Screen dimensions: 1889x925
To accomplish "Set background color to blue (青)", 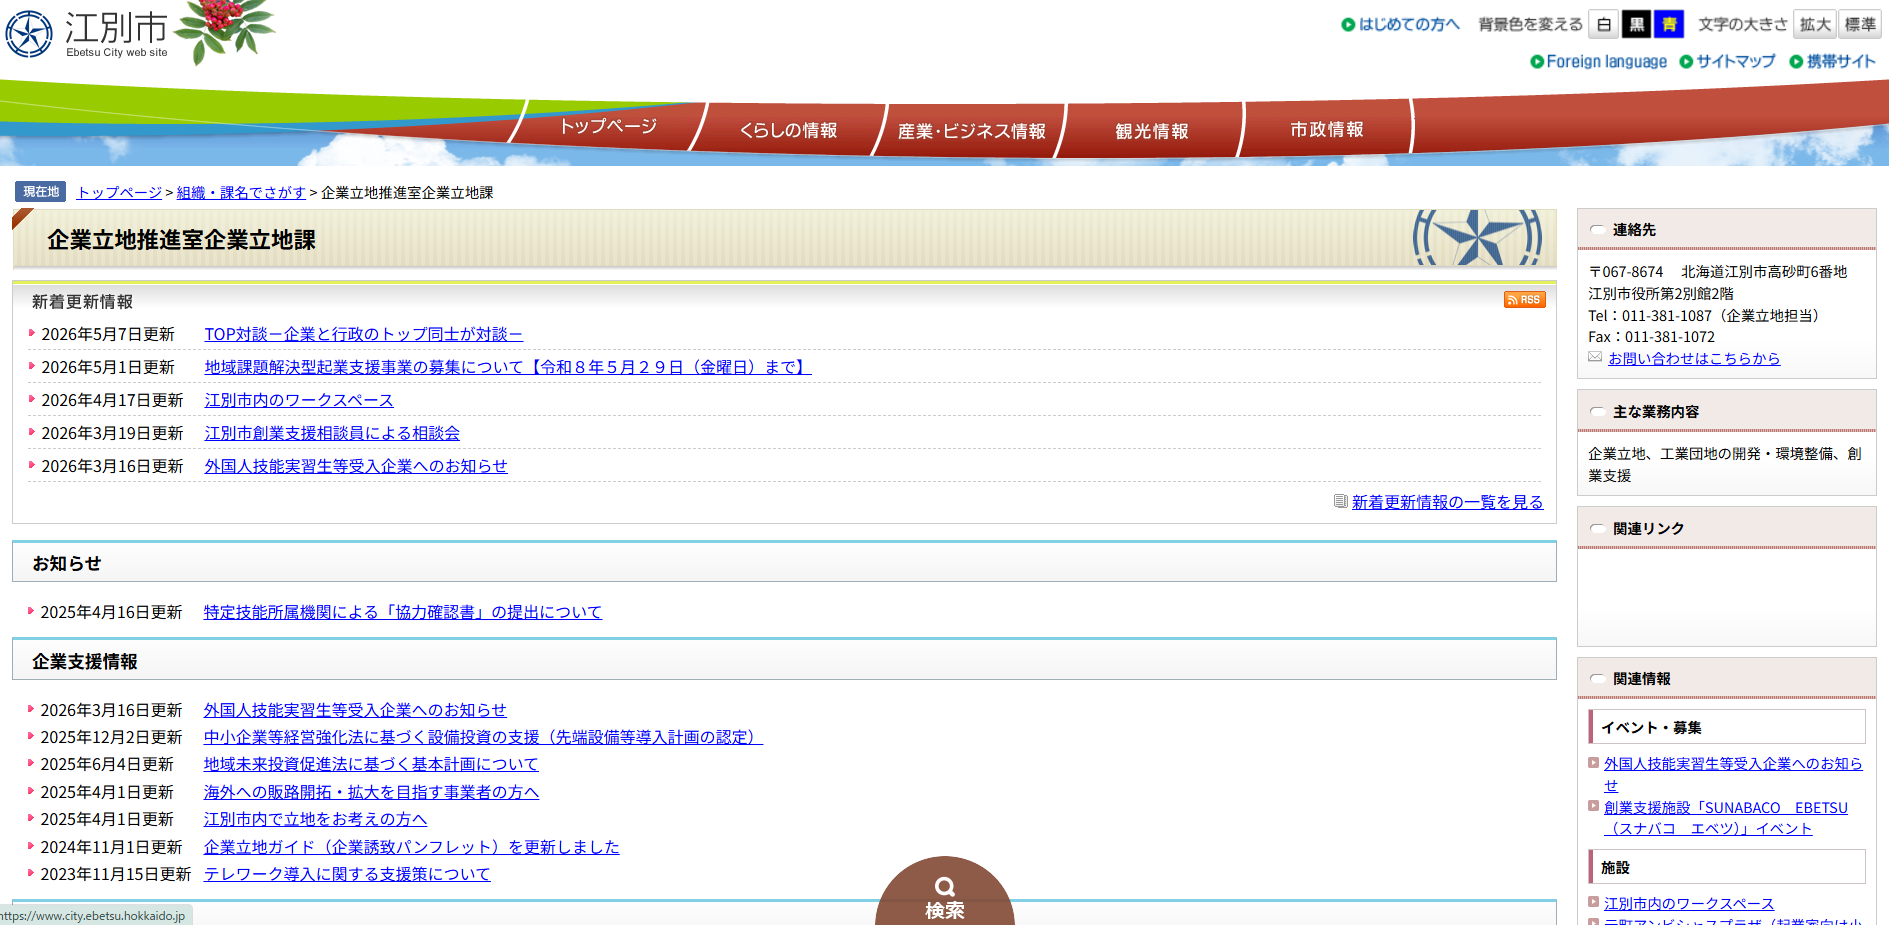I will [x=1669, y=24].
